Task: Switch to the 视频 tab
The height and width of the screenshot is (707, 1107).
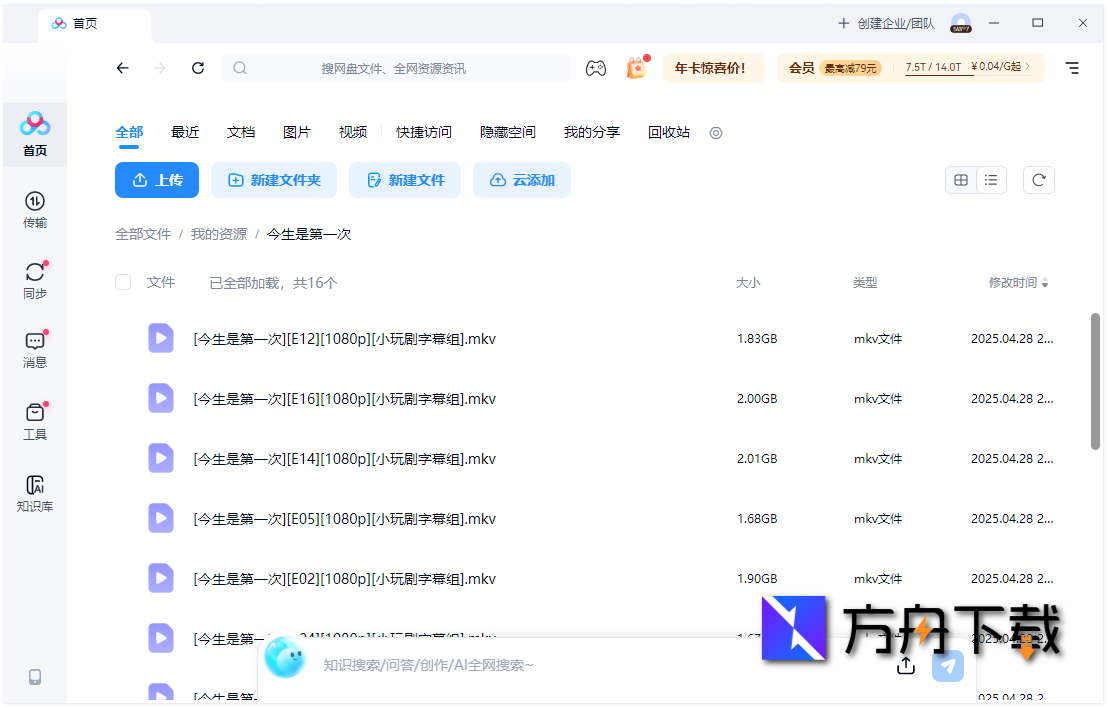Action: pos(352,132)
